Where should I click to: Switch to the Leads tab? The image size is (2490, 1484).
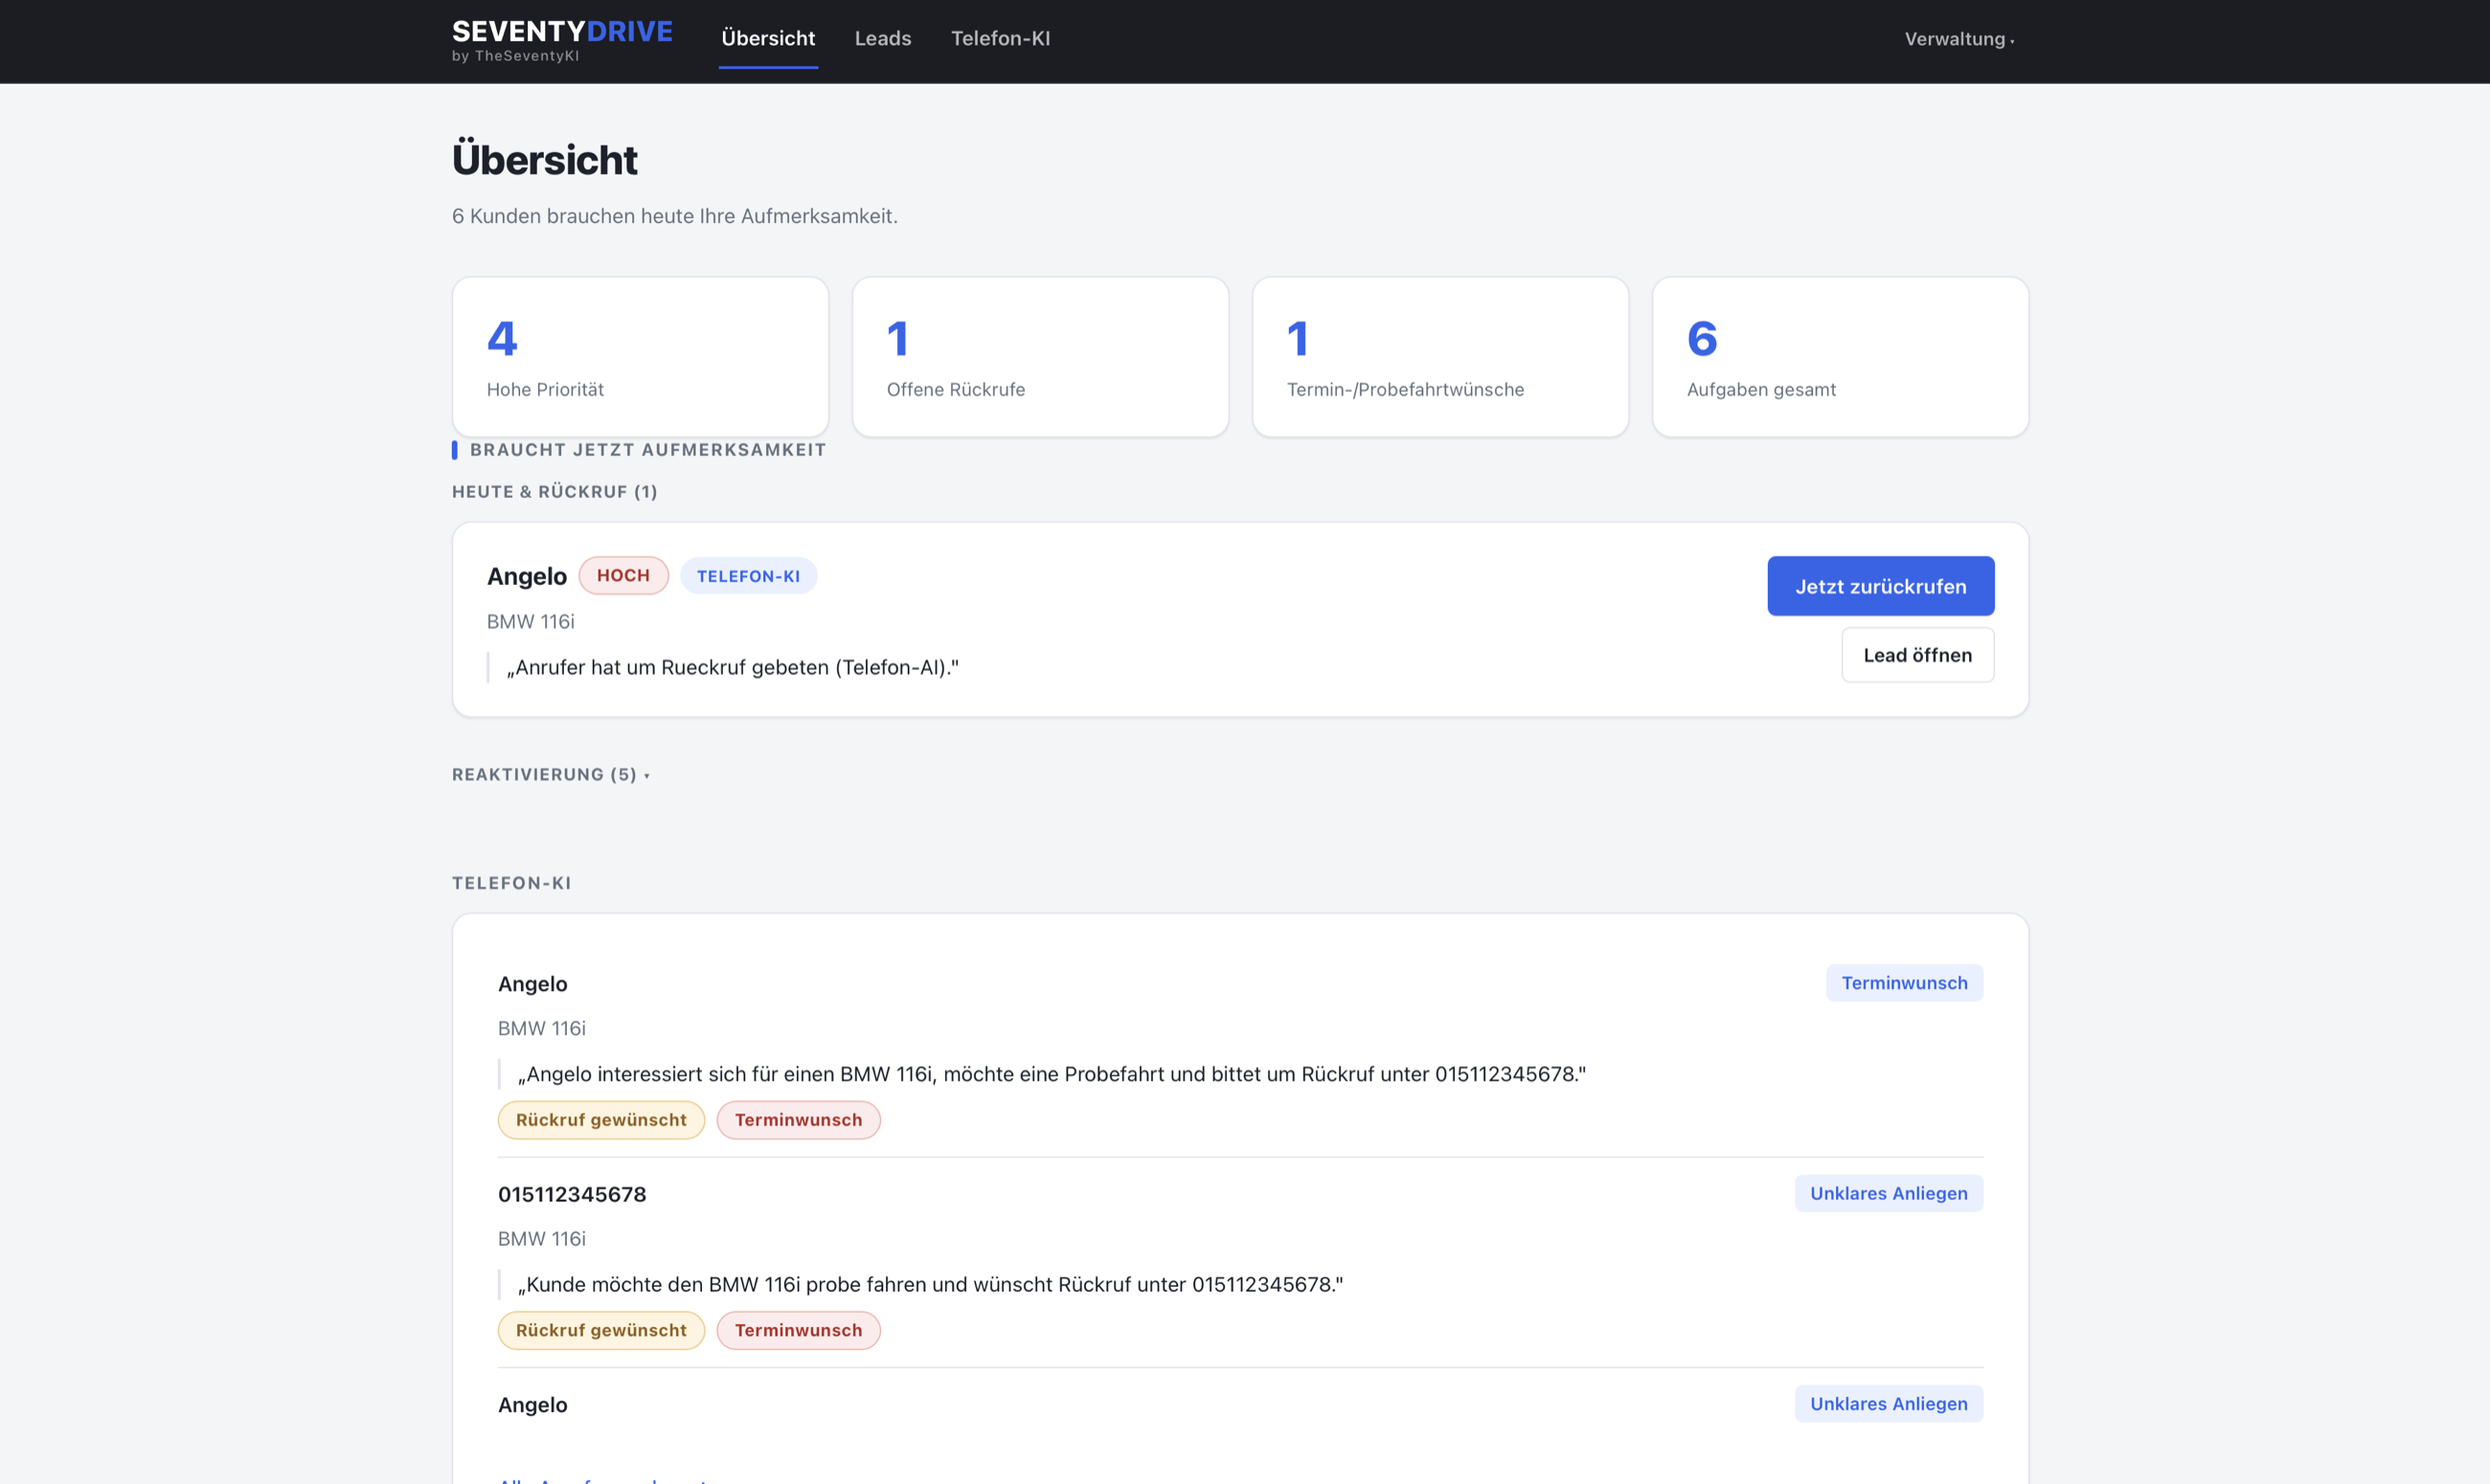tap(883, 39)
